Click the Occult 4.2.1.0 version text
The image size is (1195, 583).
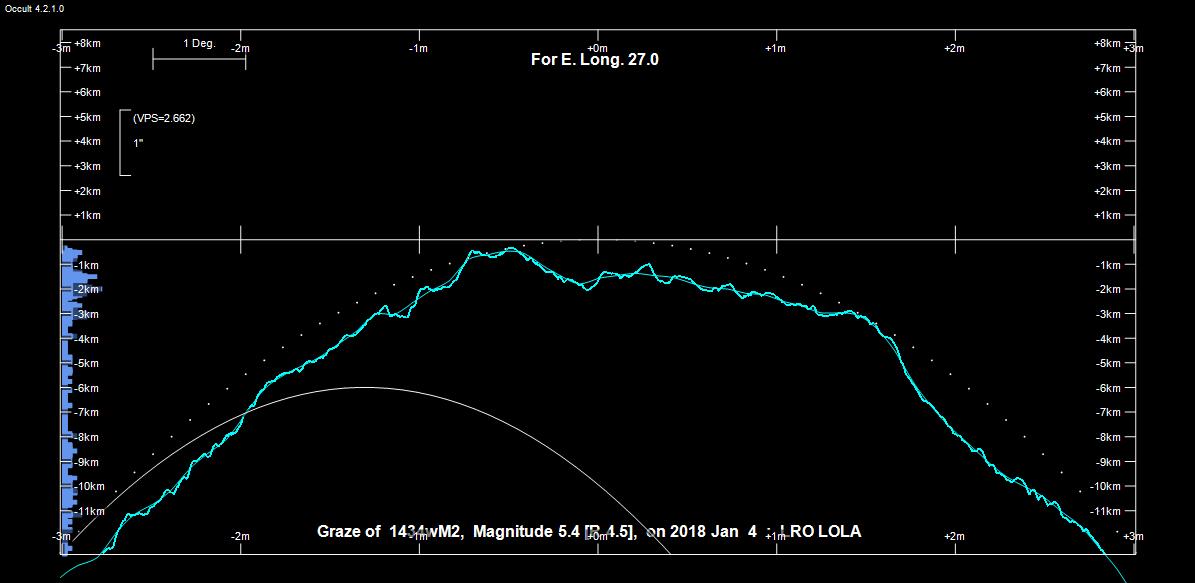(x=34, y=8)
